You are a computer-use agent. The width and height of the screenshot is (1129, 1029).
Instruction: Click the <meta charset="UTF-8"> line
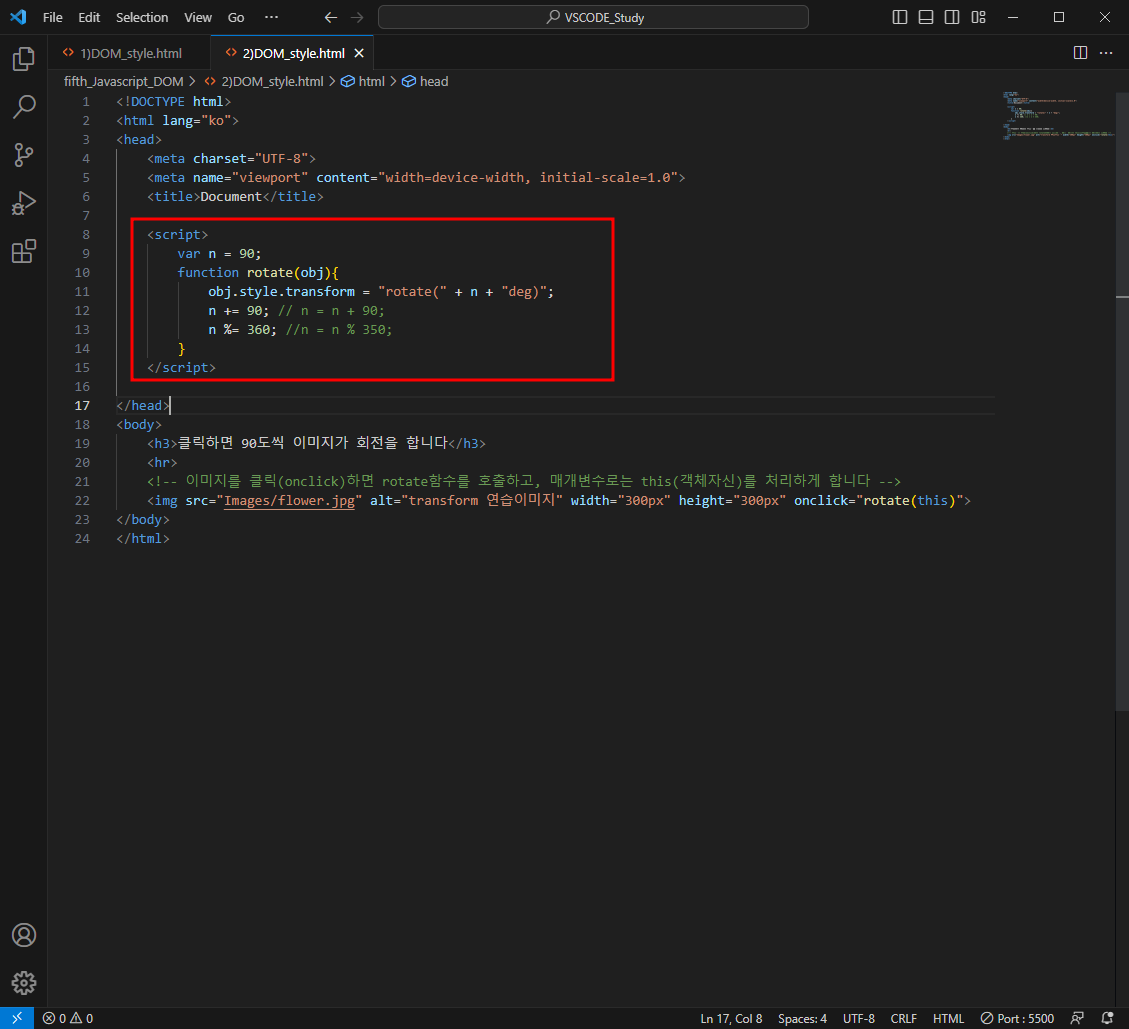click(x=231, y=158)
